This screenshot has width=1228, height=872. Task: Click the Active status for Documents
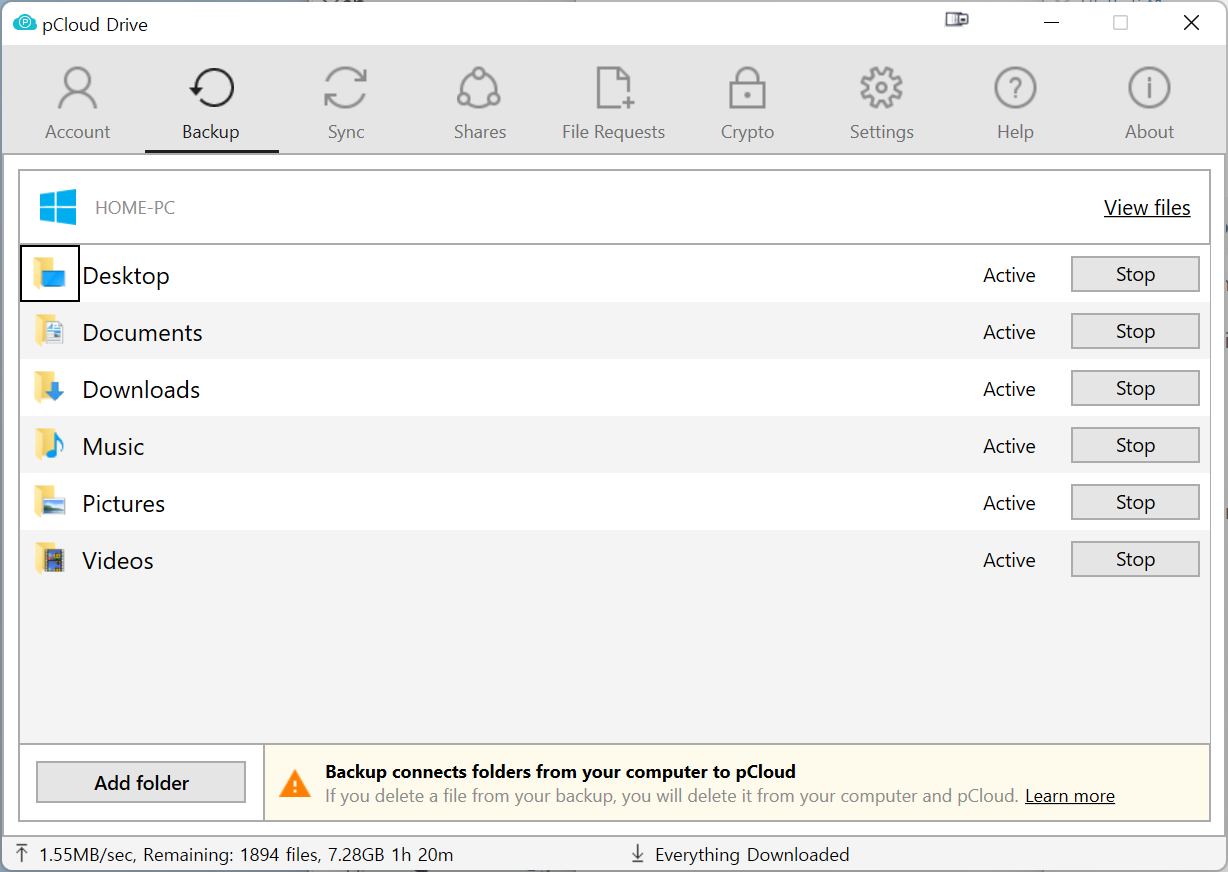[x=1009, y=332]
